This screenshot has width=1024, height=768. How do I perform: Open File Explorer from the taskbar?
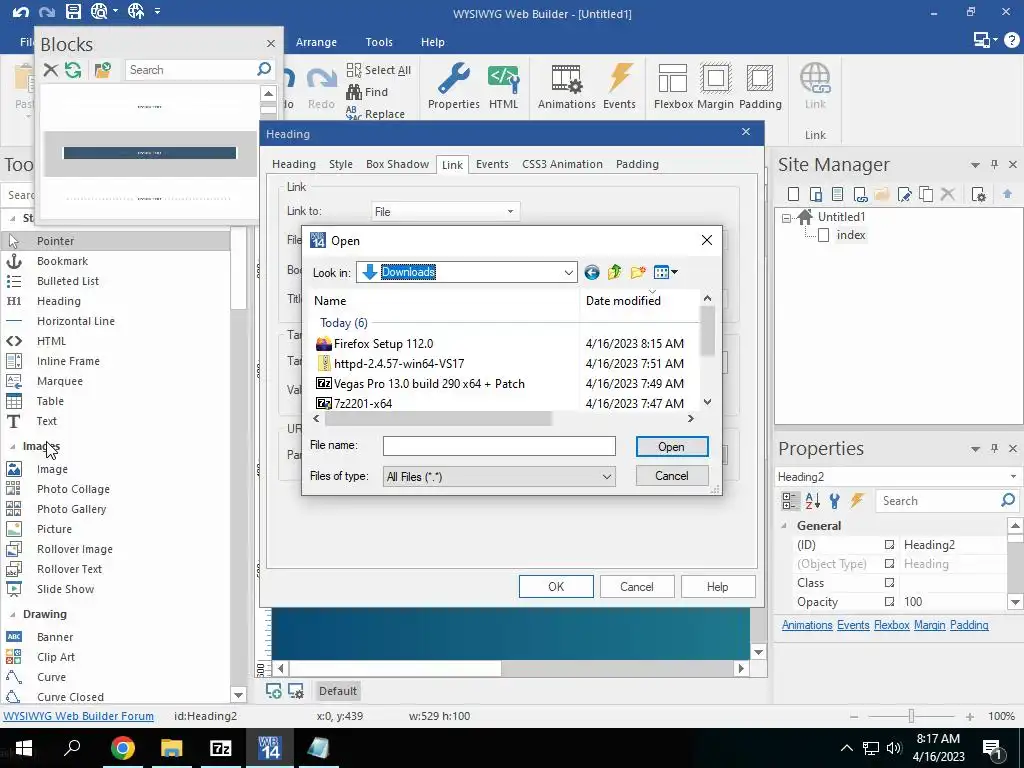[x=171, y=748]
